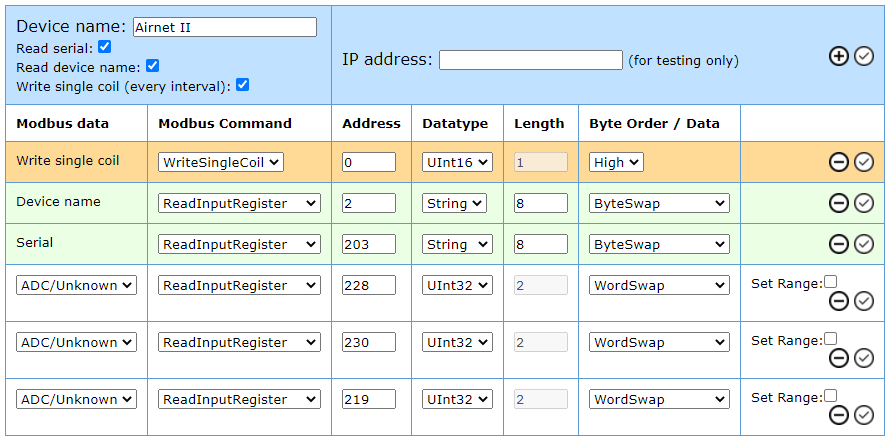
Task: Toggle the Read device name checkbox
Action: pos(152,66)
